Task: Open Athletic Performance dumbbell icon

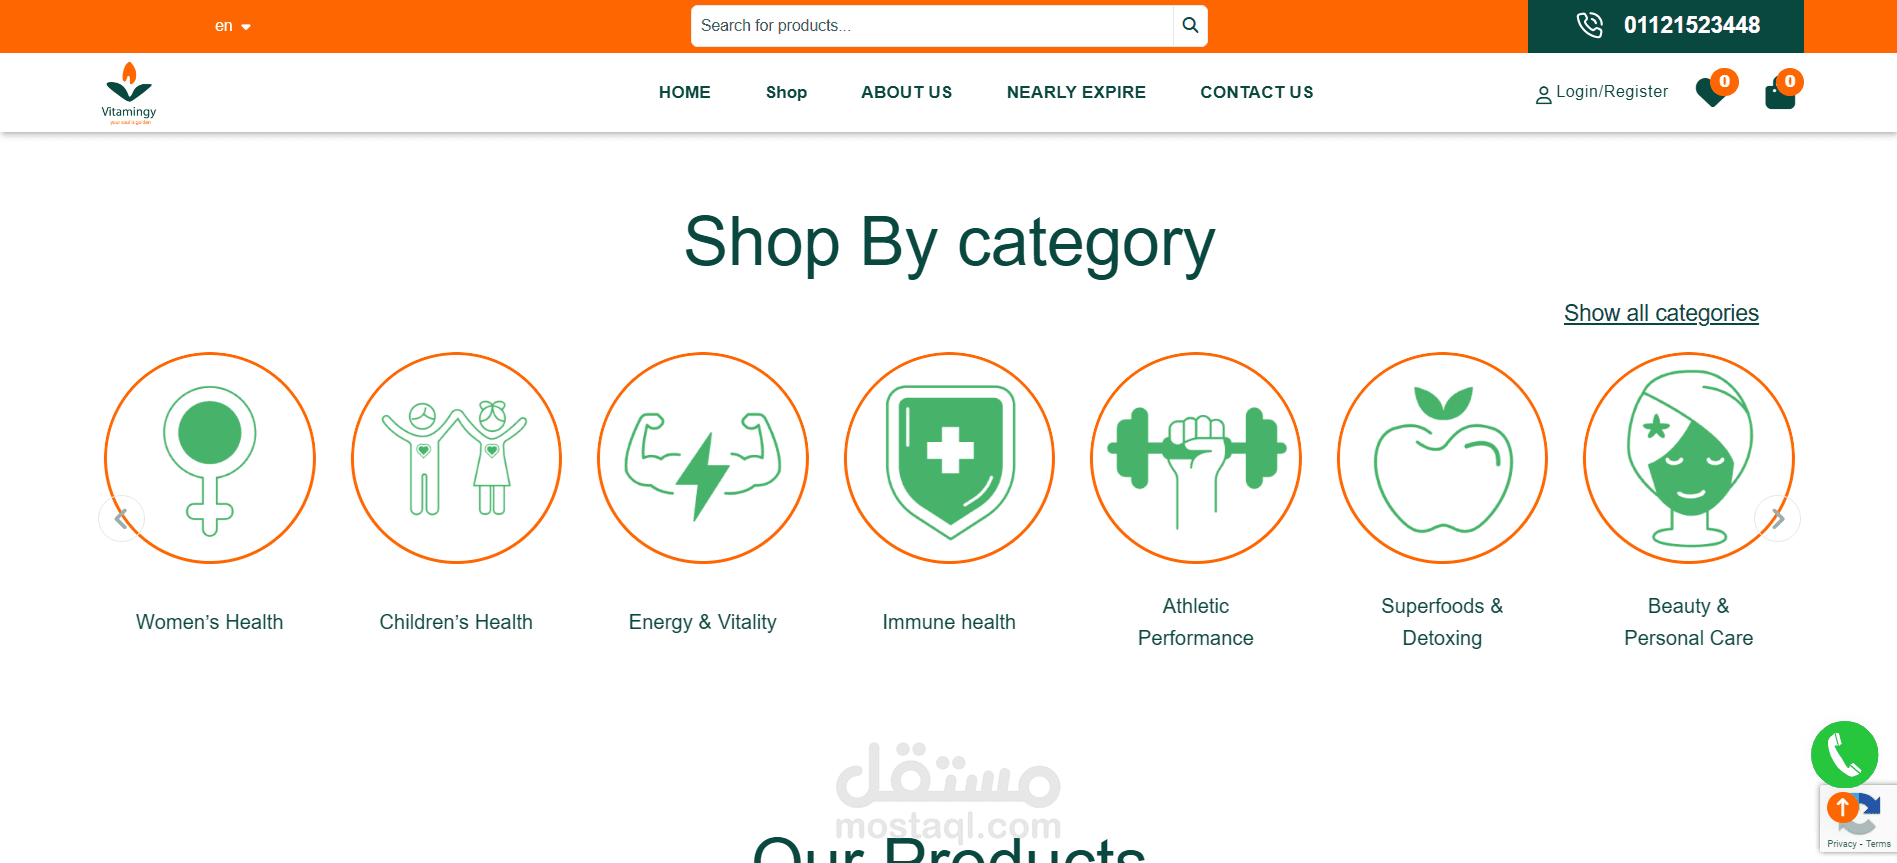Action: tap(1196, 458)
